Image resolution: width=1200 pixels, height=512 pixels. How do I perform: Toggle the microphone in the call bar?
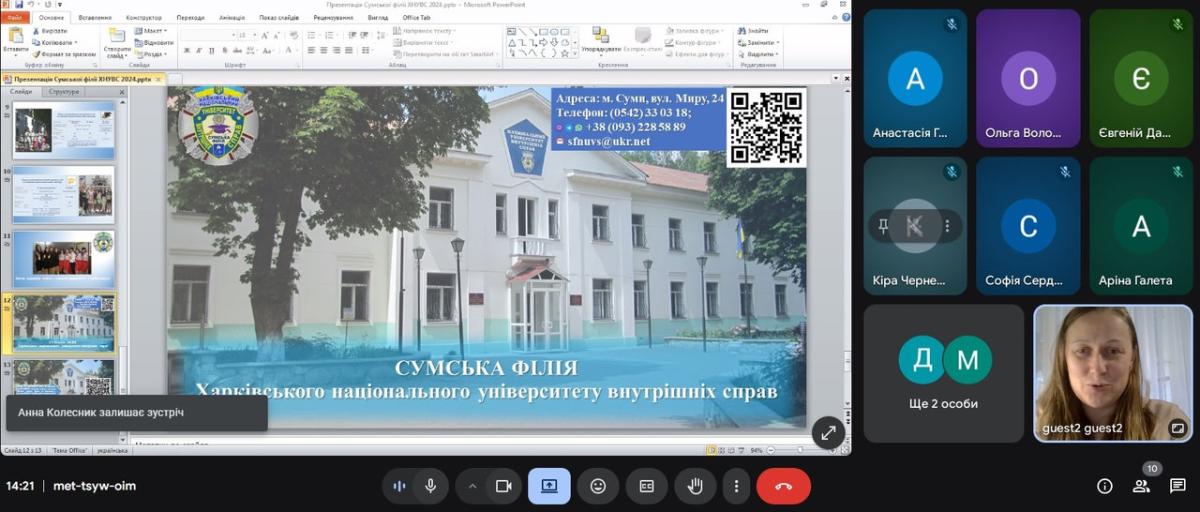[x=430, y=486]
